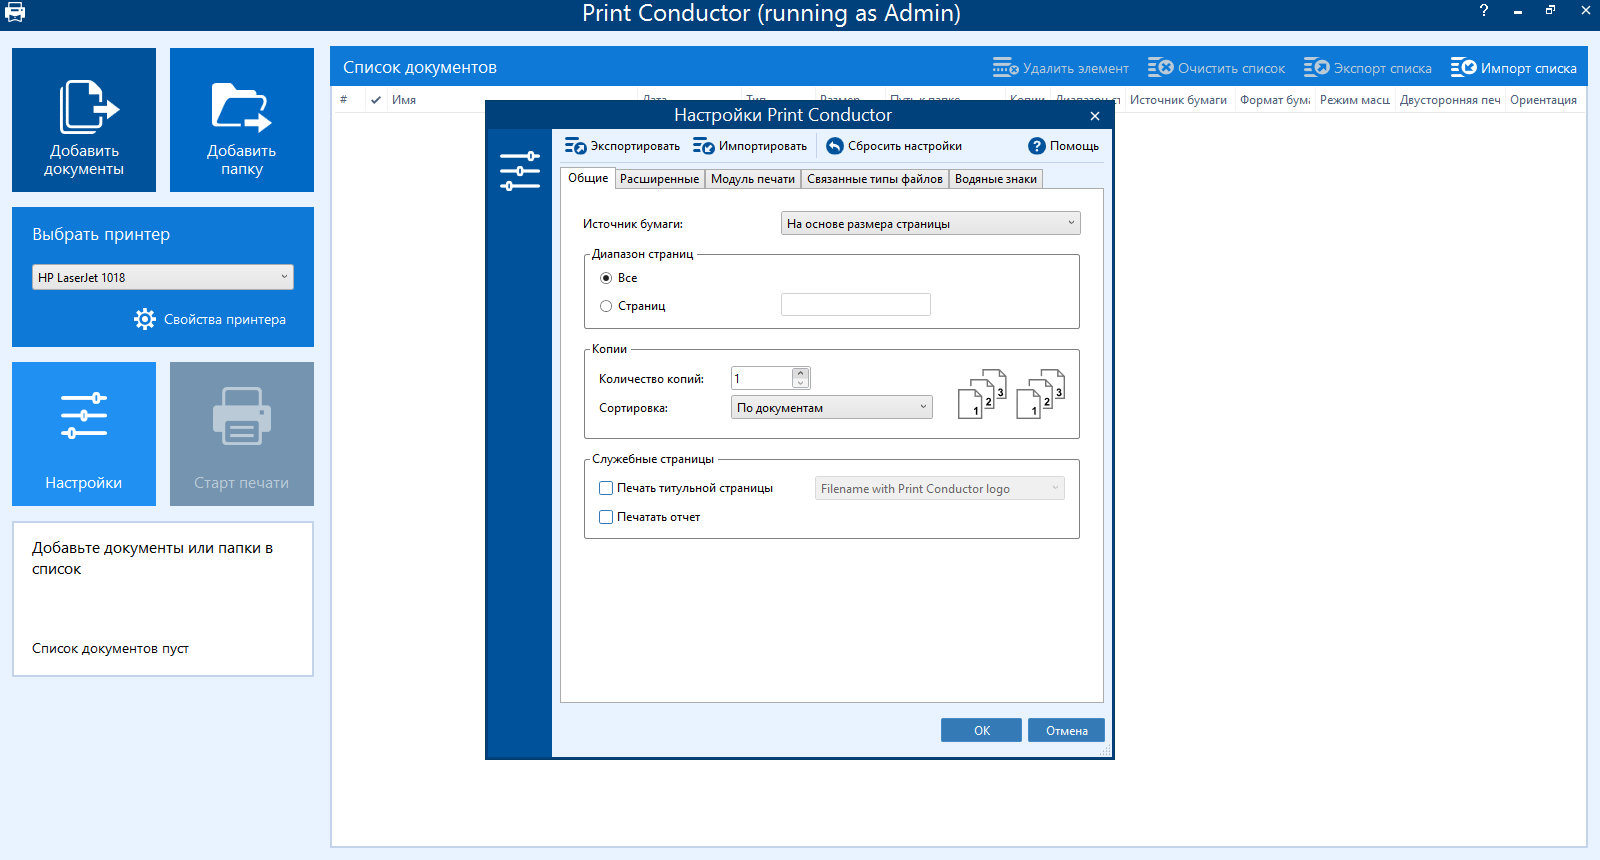
Task: Click the Импорт списка icon
Action: (1463, 68)
